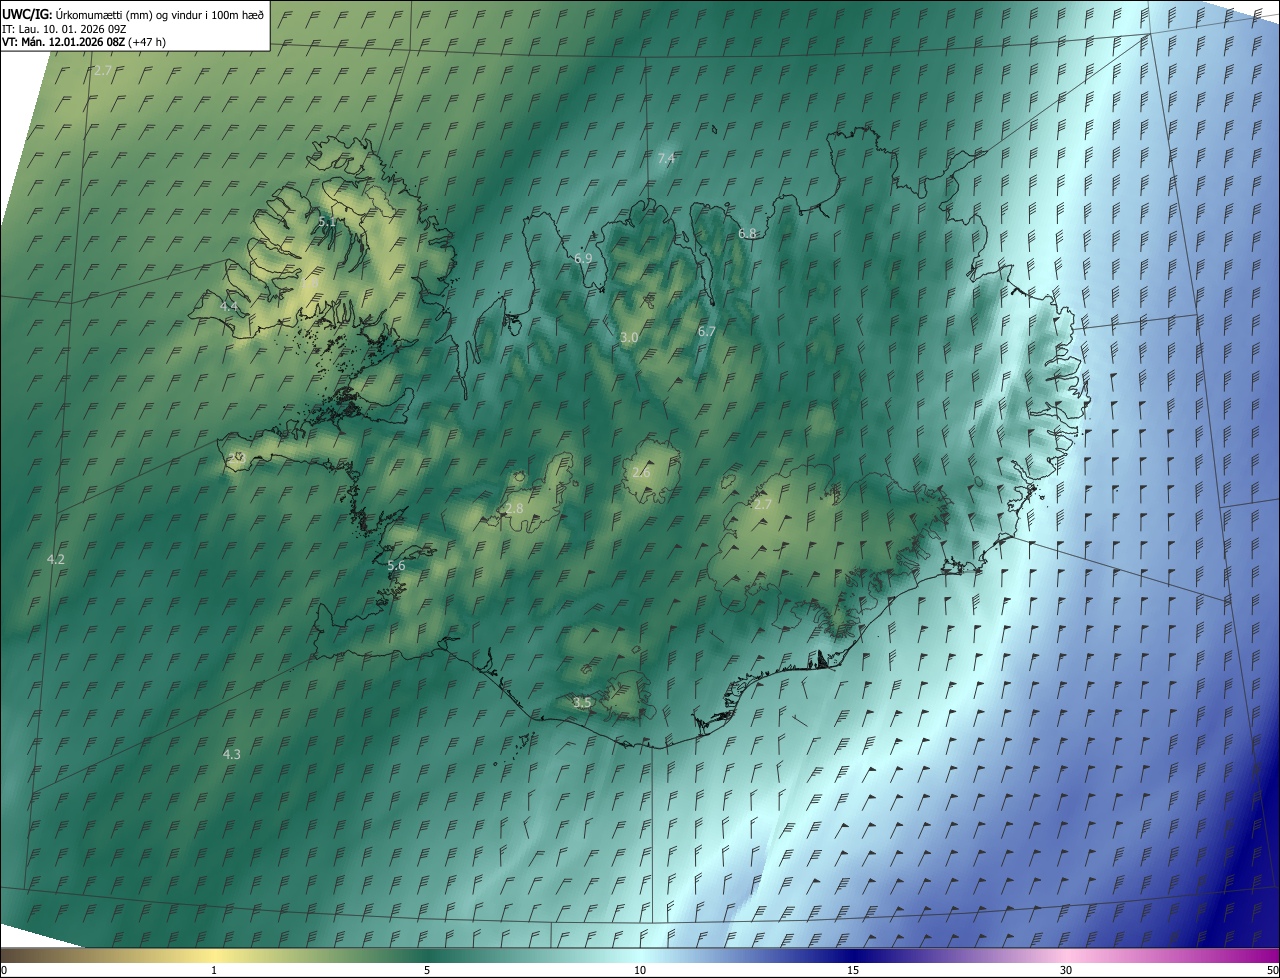Click the 3.0 value on the map
Image resolution: width=1280 pixels, height=978 pixels.
tap(629, 338)
